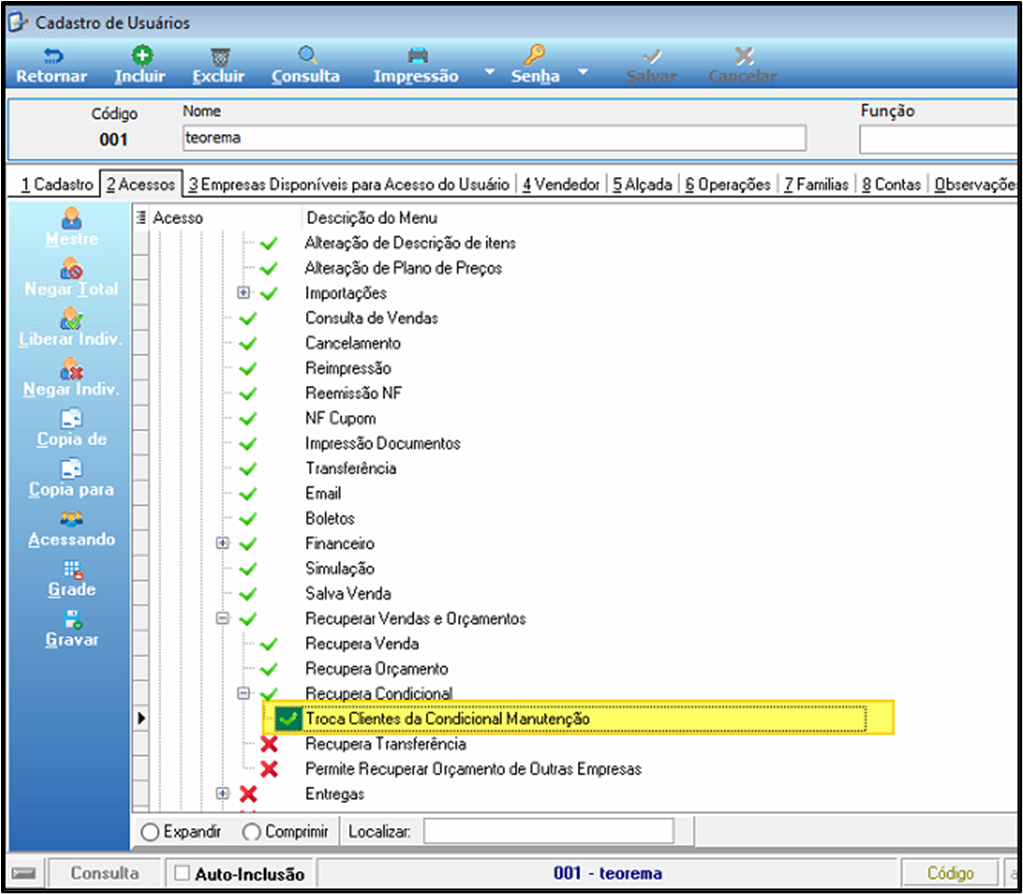Select the Recupera Orçamento row
1023x894 pixels.
[x=376, y=669]
